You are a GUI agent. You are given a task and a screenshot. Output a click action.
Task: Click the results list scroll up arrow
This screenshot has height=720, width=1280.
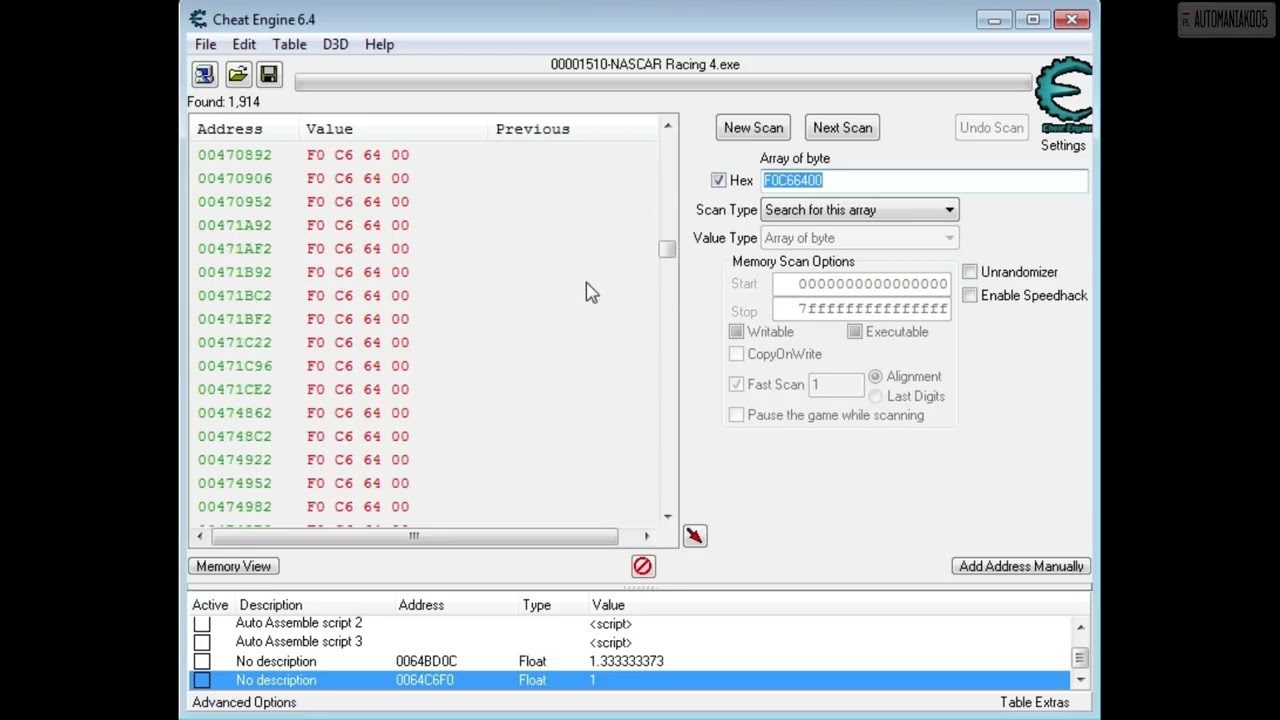(x=667, y=126)
